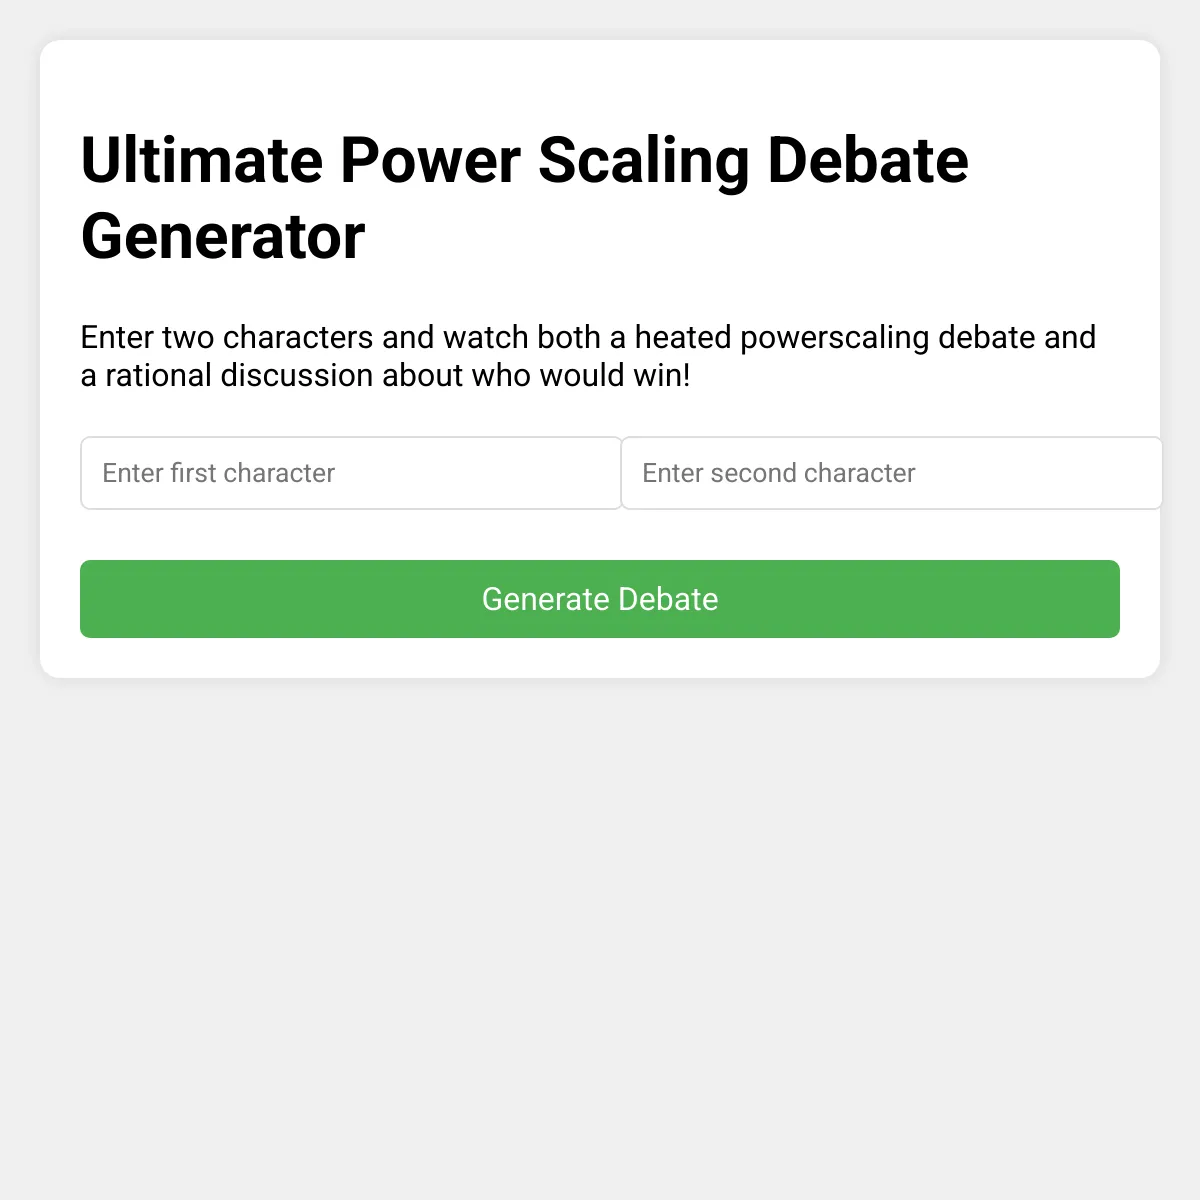1200x1200 pixels.
Task: Click the description paragraph about powerscaling debate
Action: 588,356
